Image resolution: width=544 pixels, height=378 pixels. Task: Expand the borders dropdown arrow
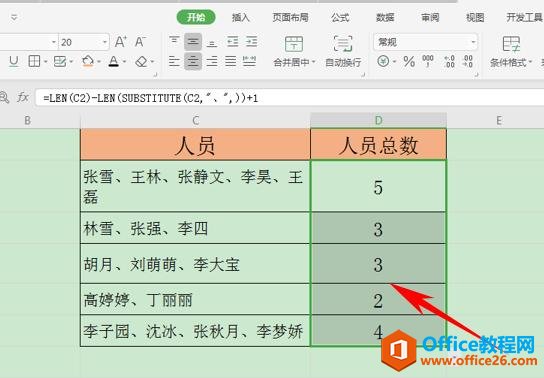[45, 62]
